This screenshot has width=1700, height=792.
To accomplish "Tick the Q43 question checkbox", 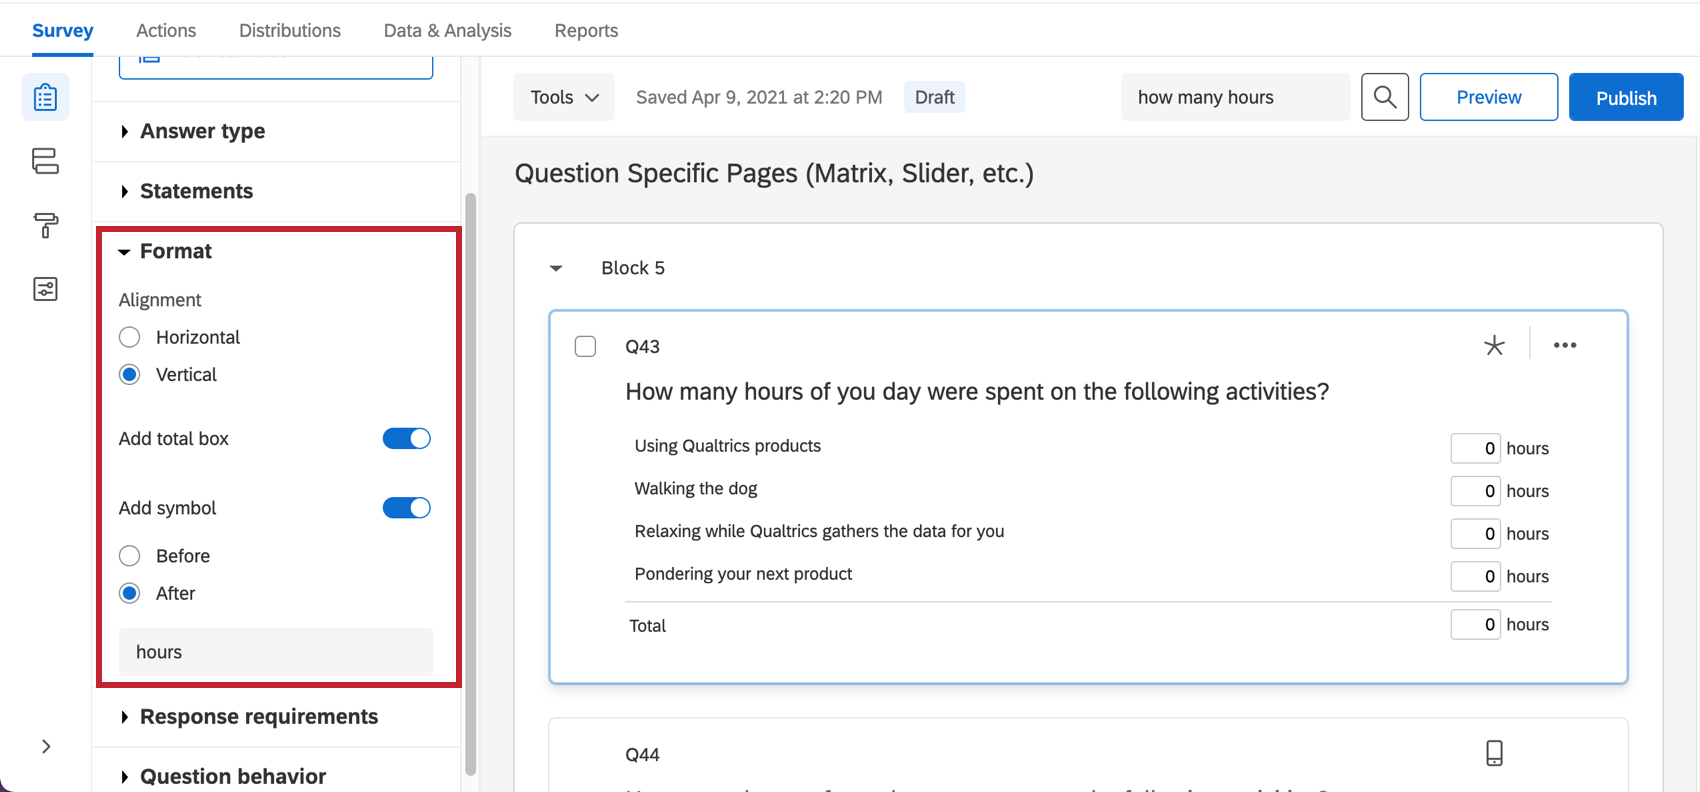I will tap(586, 346).
